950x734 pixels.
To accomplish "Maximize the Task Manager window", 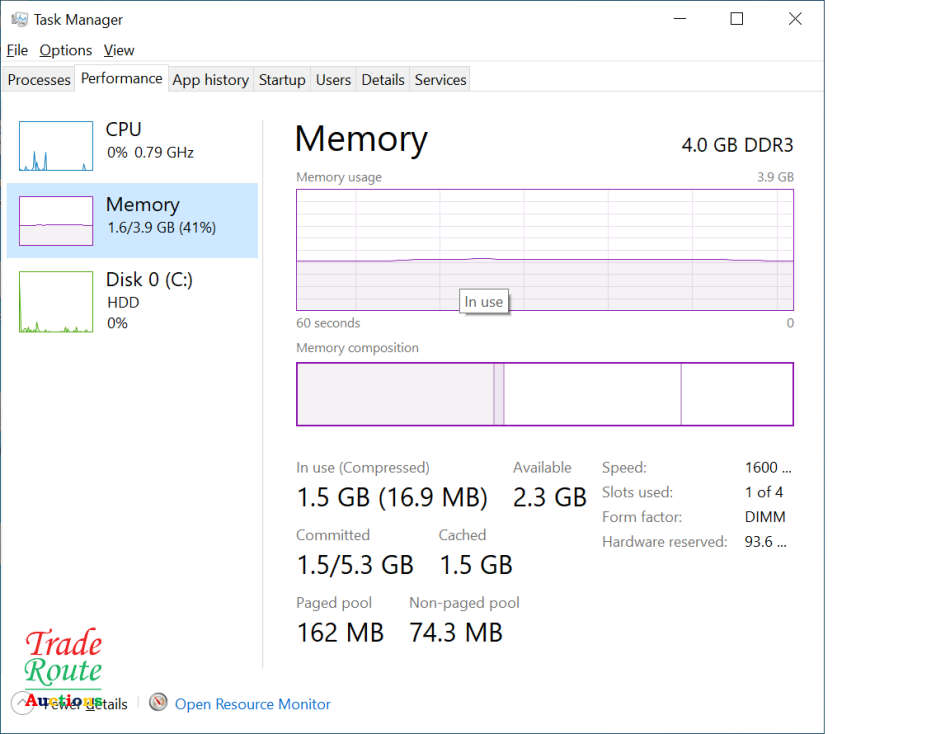I will click(737, 19).
